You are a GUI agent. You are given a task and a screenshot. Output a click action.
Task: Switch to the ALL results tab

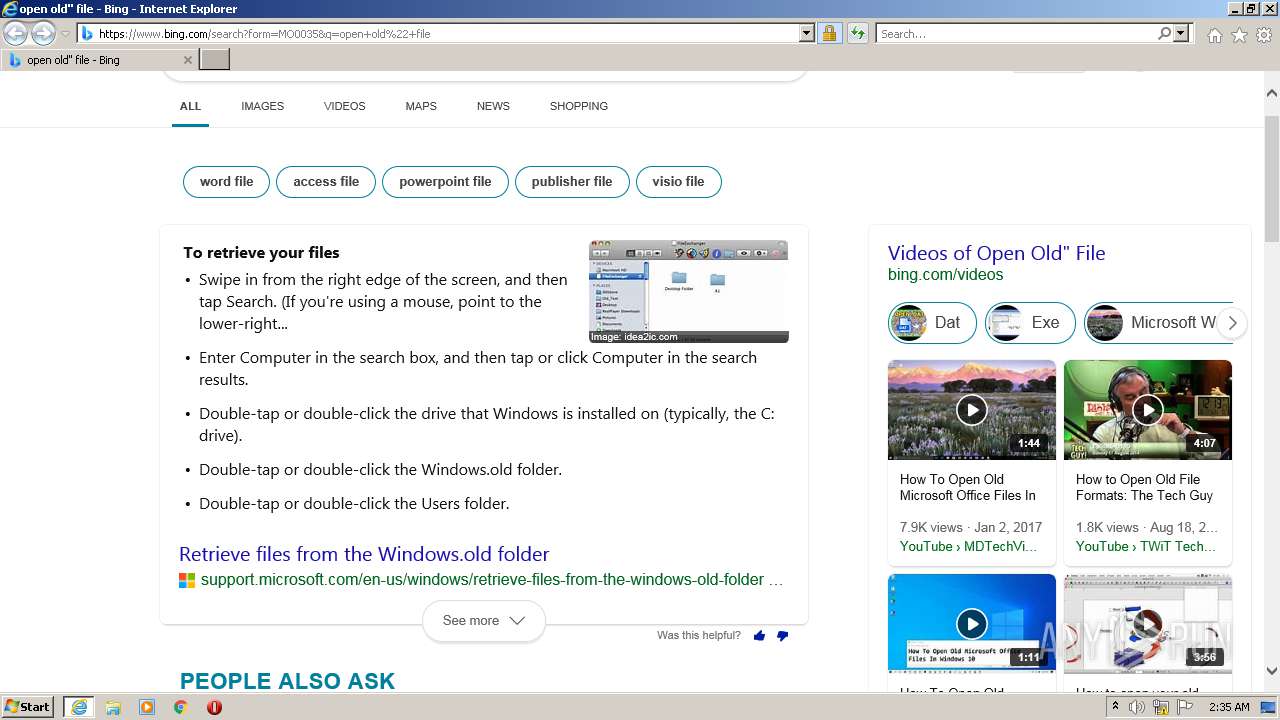pyautogui.click(x=190, y=106)
